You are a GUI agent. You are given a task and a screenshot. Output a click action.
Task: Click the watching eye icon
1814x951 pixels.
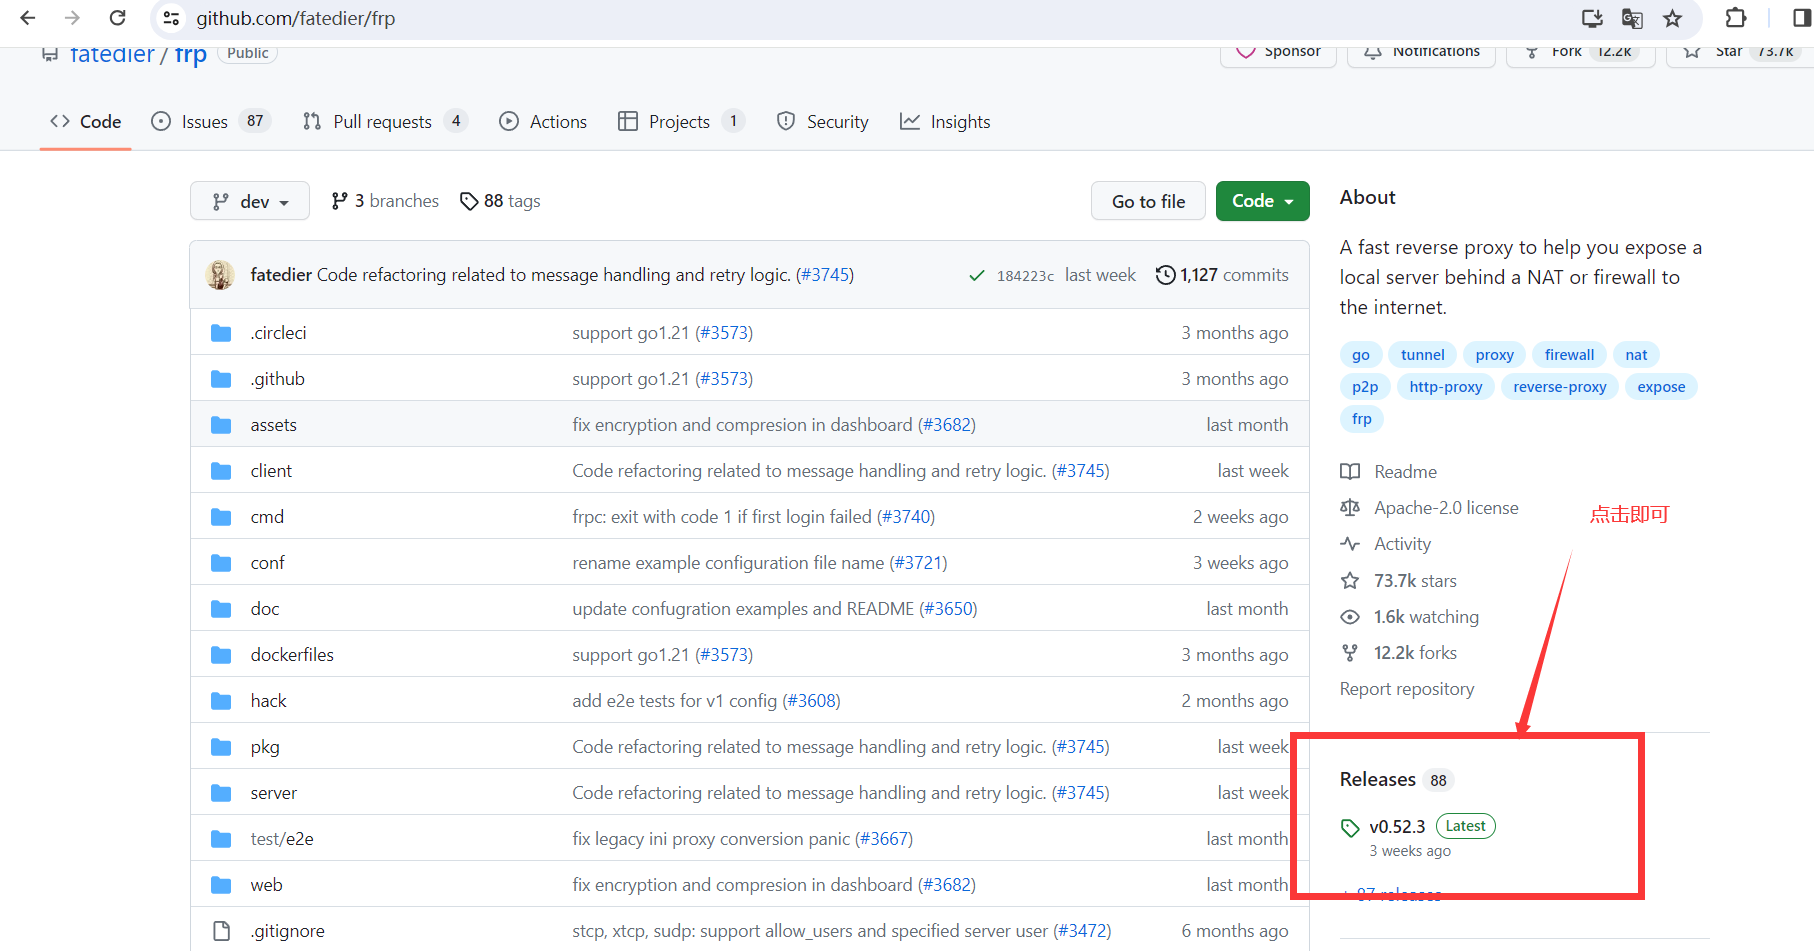click(x=1350, y=617)
